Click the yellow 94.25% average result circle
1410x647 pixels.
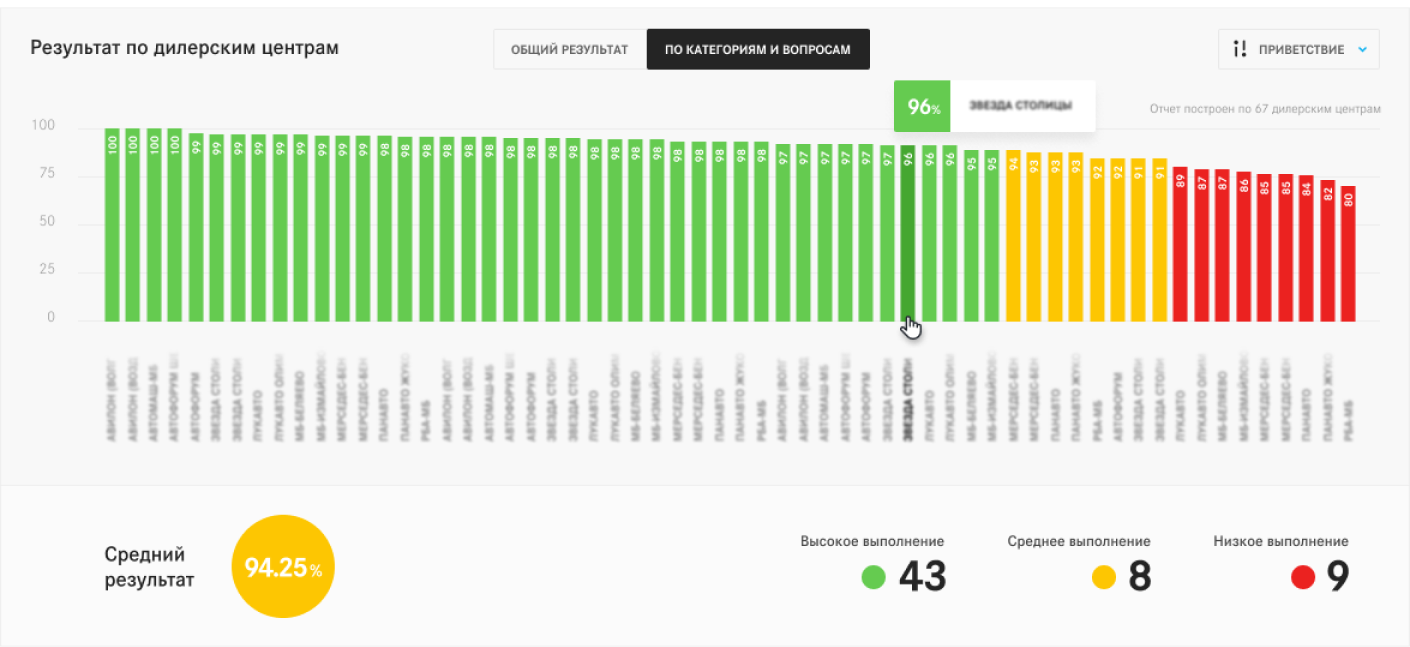[x=283, y=568]
